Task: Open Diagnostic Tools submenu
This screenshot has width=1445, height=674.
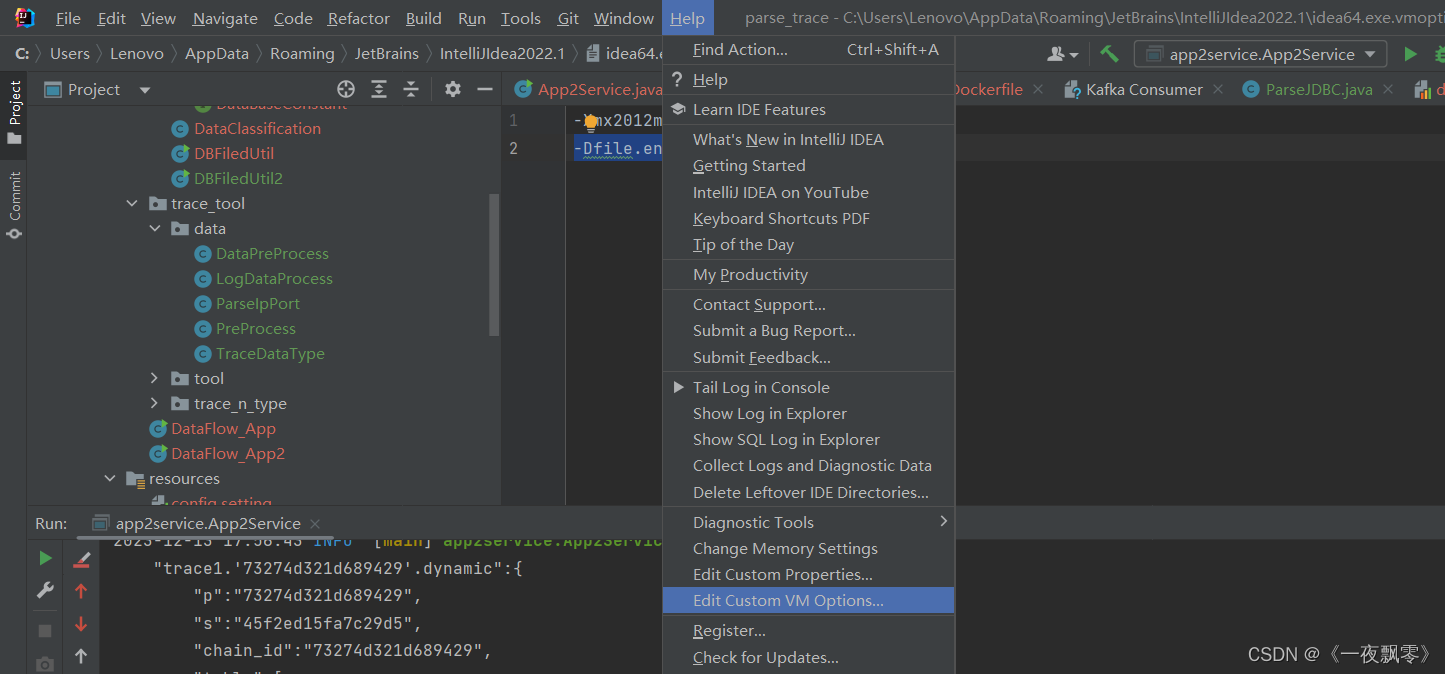Action: [808, 522]
